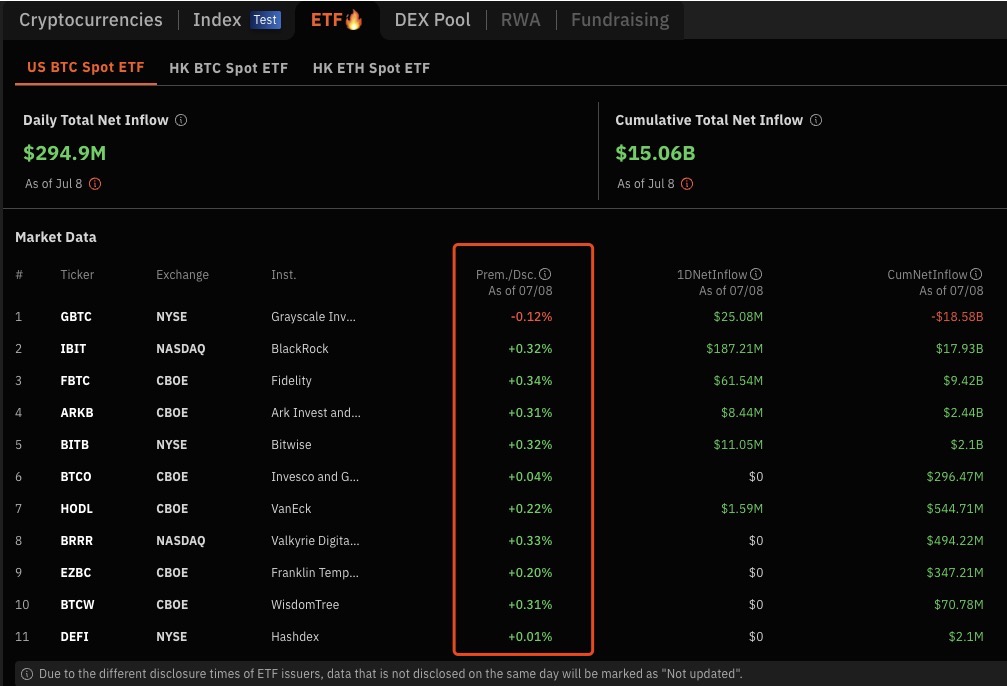Click the flame icon on the ETF tab
The image size is (1007, 686).
click(x=354, y=20)
